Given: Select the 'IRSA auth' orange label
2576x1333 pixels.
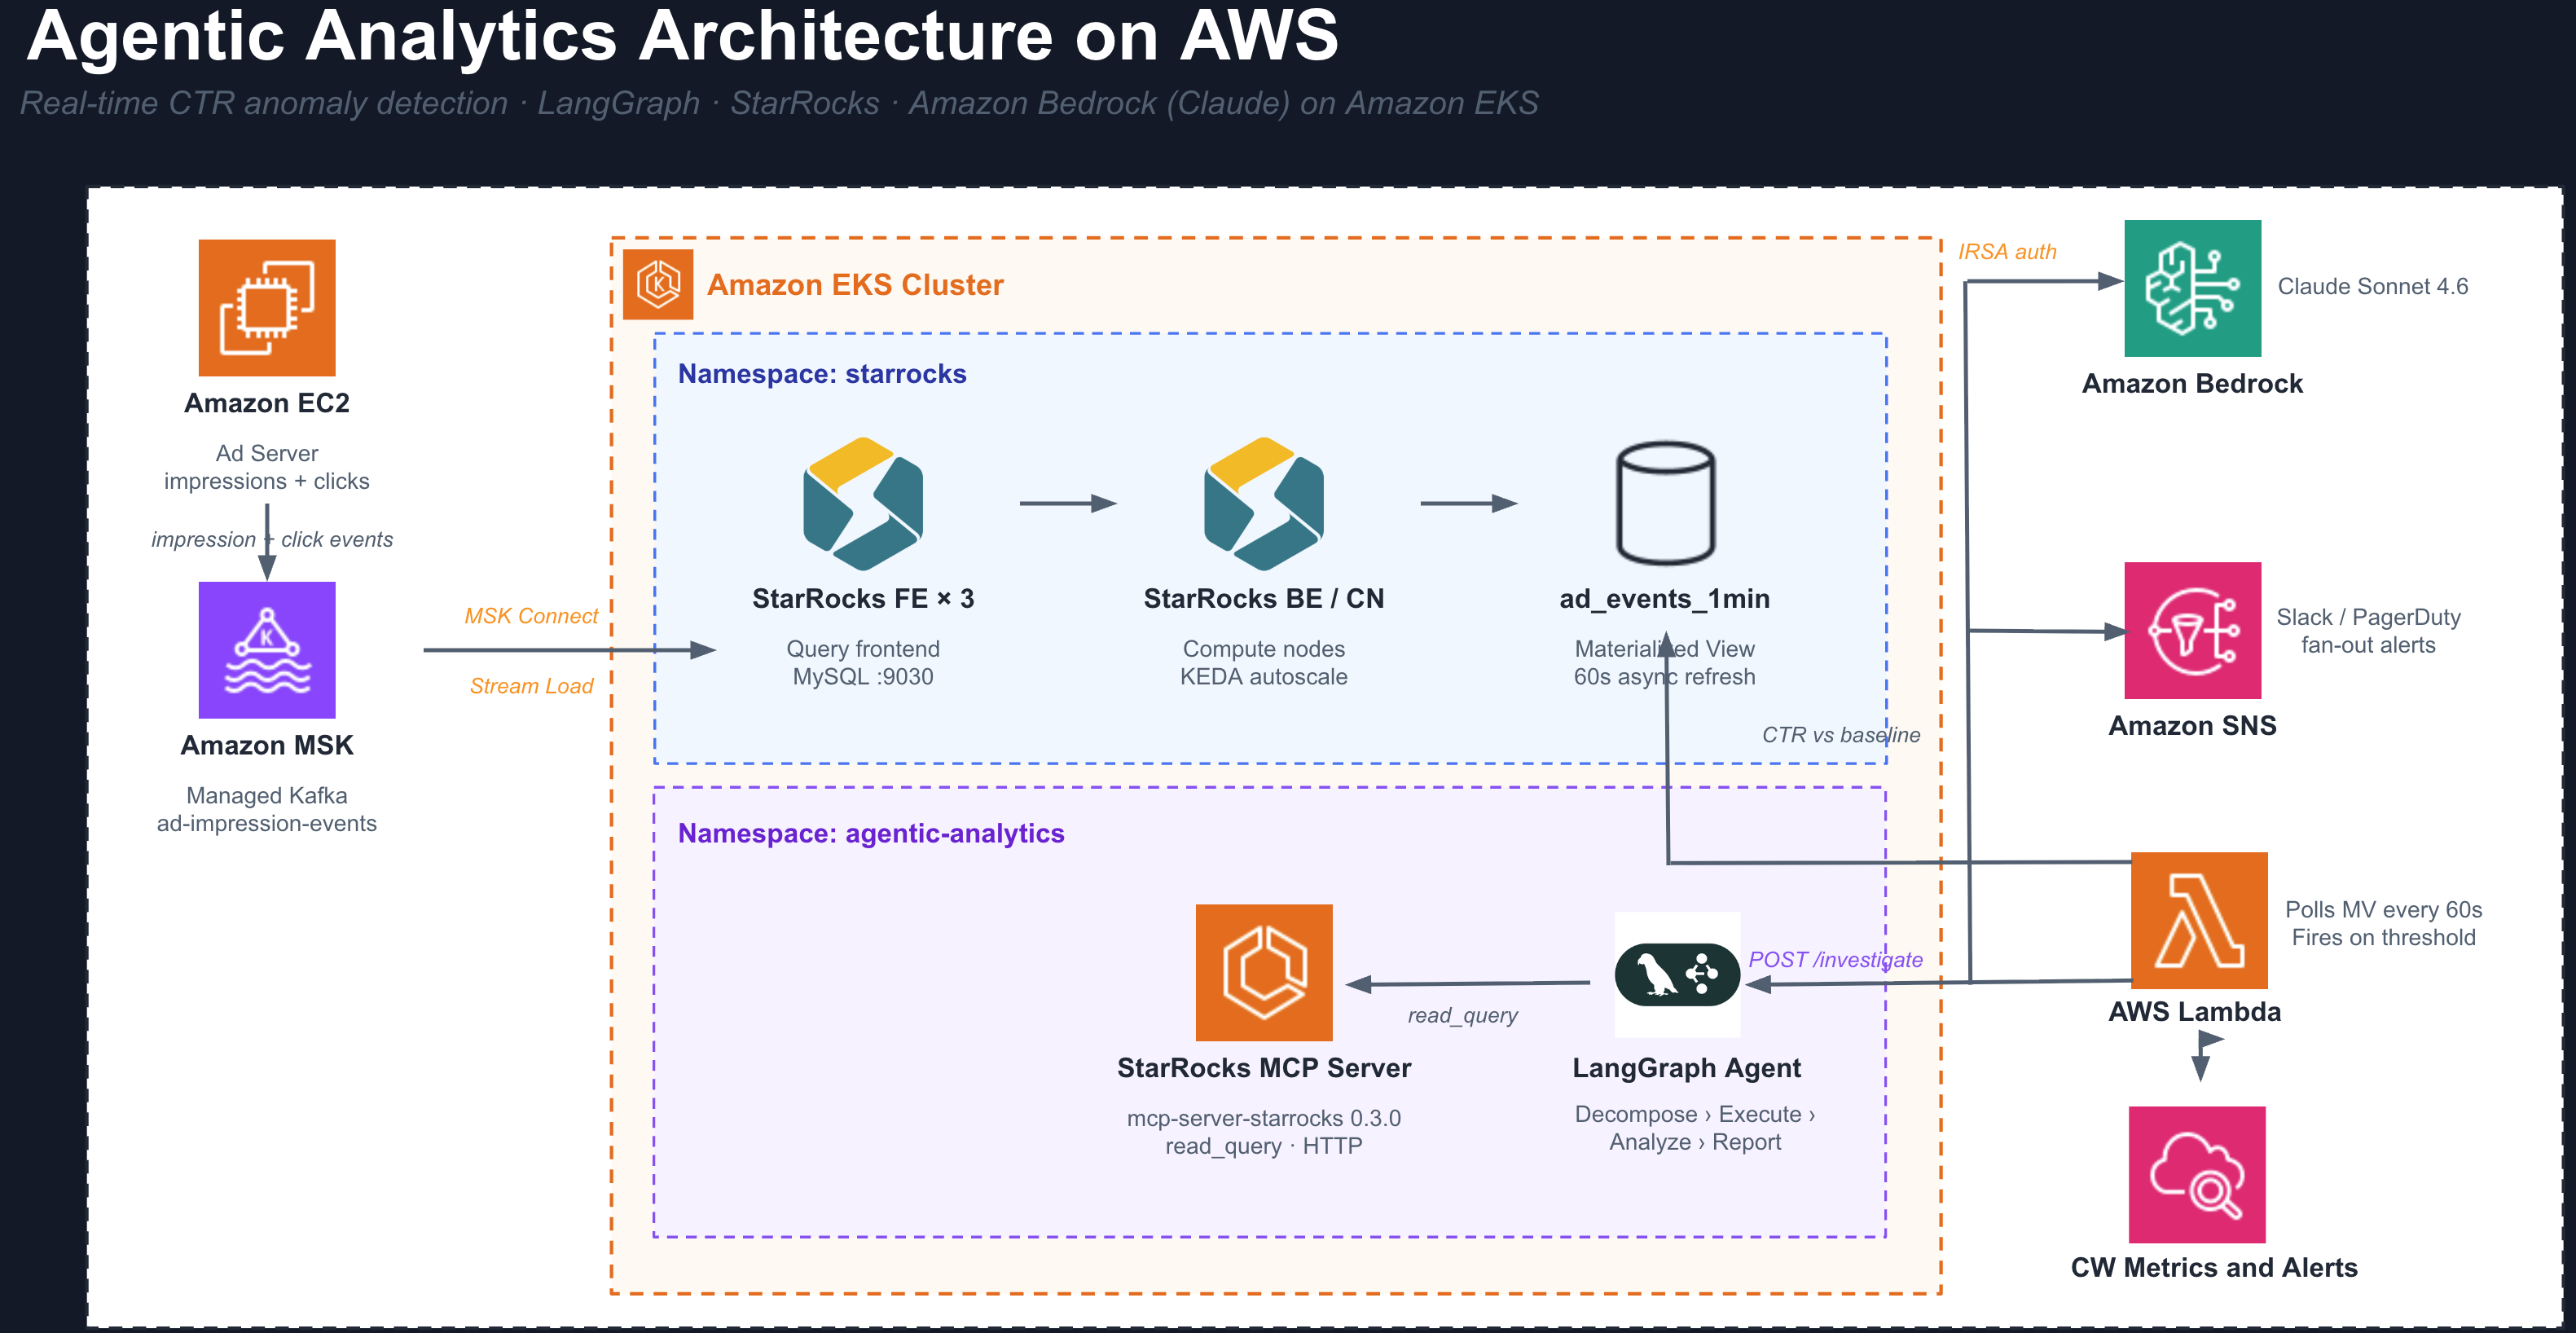Looking at the screenshot, I should (2007, 253).
